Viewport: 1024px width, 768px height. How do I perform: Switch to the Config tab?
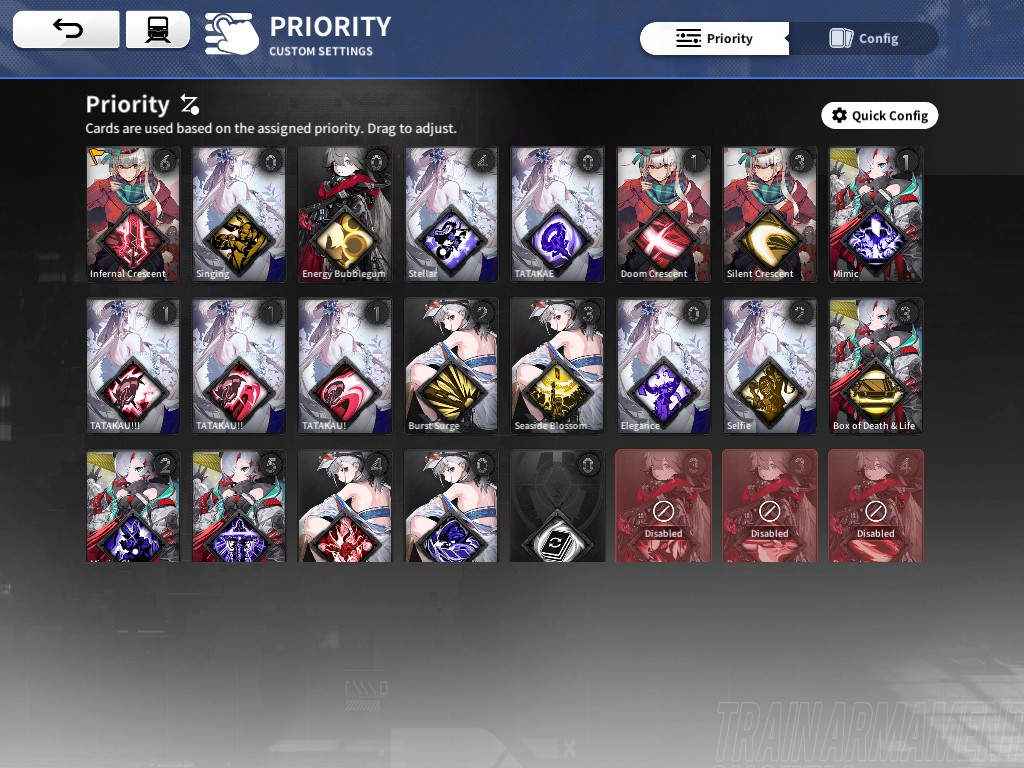(863, 39)
